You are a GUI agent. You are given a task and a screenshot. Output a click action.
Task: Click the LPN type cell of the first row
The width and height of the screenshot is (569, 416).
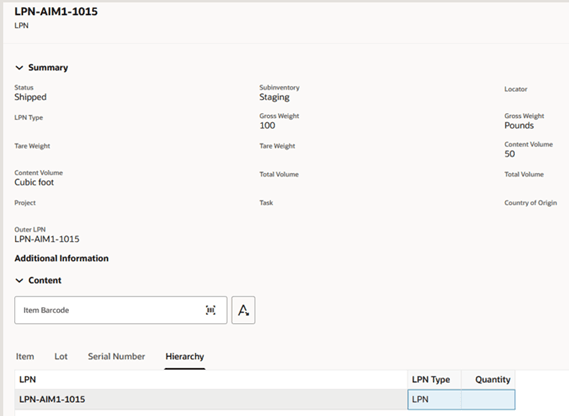pos(434,399)
